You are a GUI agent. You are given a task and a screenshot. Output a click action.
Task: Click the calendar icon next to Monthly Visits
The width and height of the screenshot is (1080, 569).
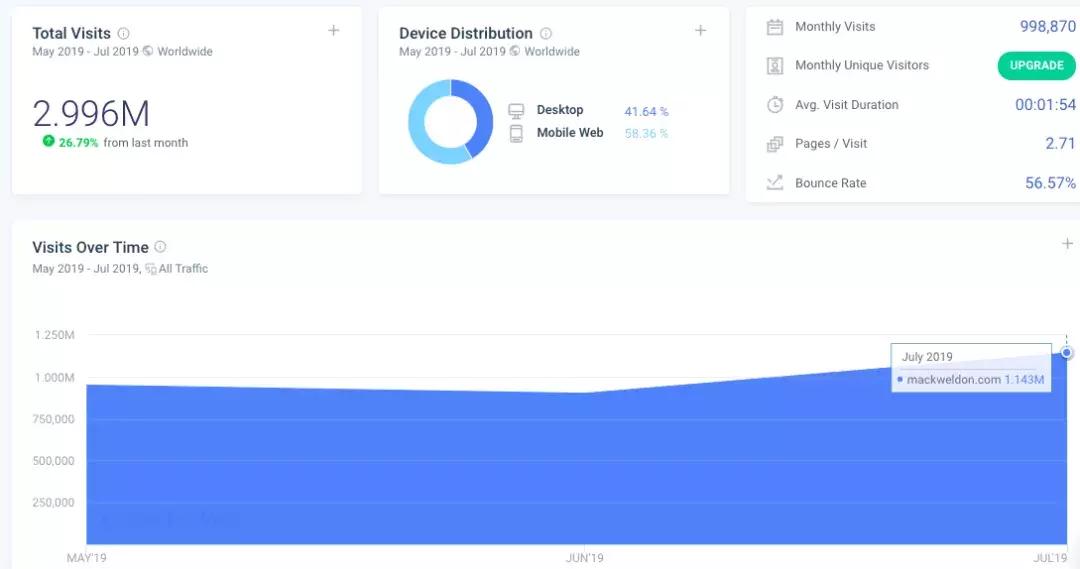775,27
